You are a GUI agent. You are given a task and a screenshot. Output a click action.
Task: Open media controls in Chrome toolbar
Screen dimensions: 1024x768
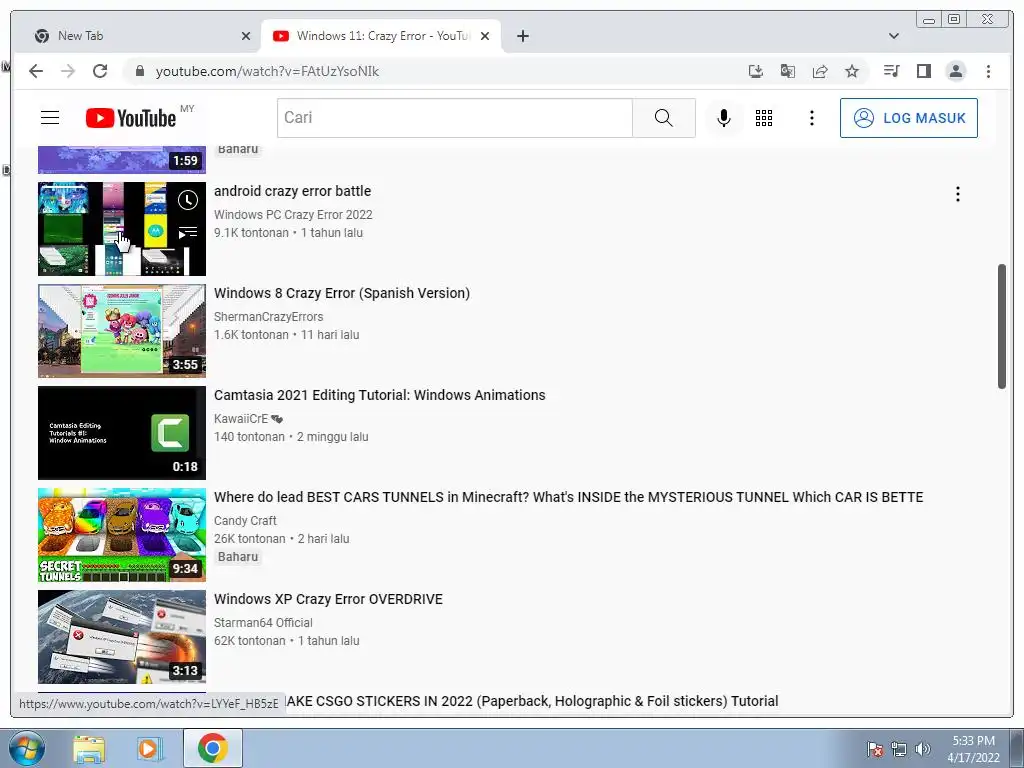(891, 71)
